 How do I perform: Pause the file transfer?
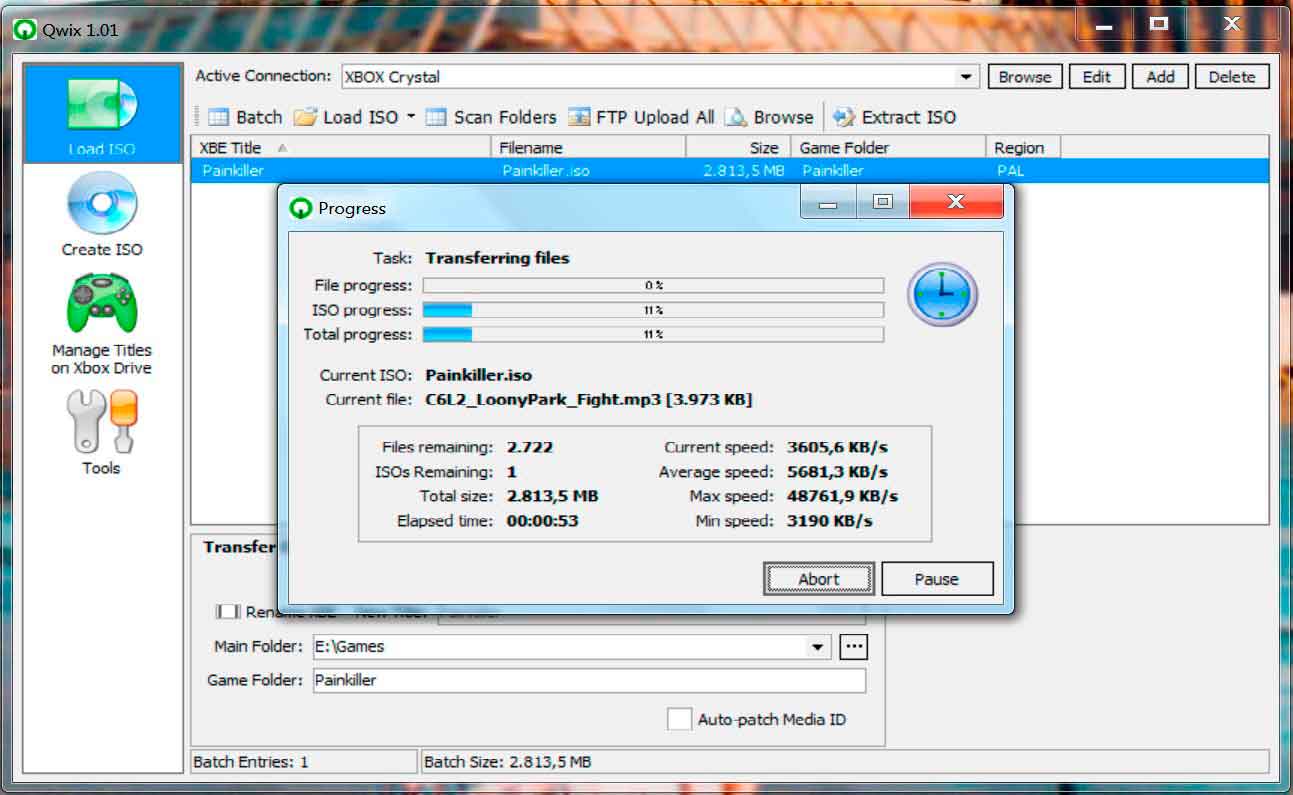tap(936, 579)
